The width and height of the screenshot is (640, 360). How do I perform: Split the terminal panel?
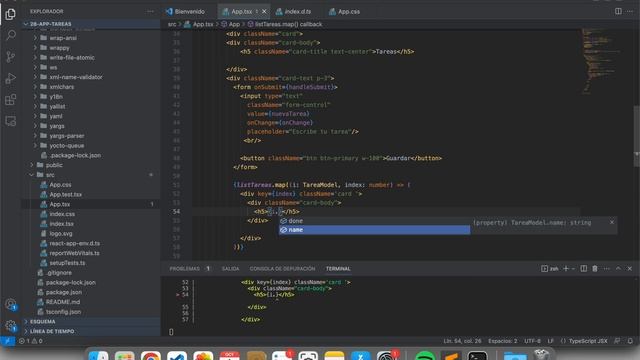tap(584, 269)
